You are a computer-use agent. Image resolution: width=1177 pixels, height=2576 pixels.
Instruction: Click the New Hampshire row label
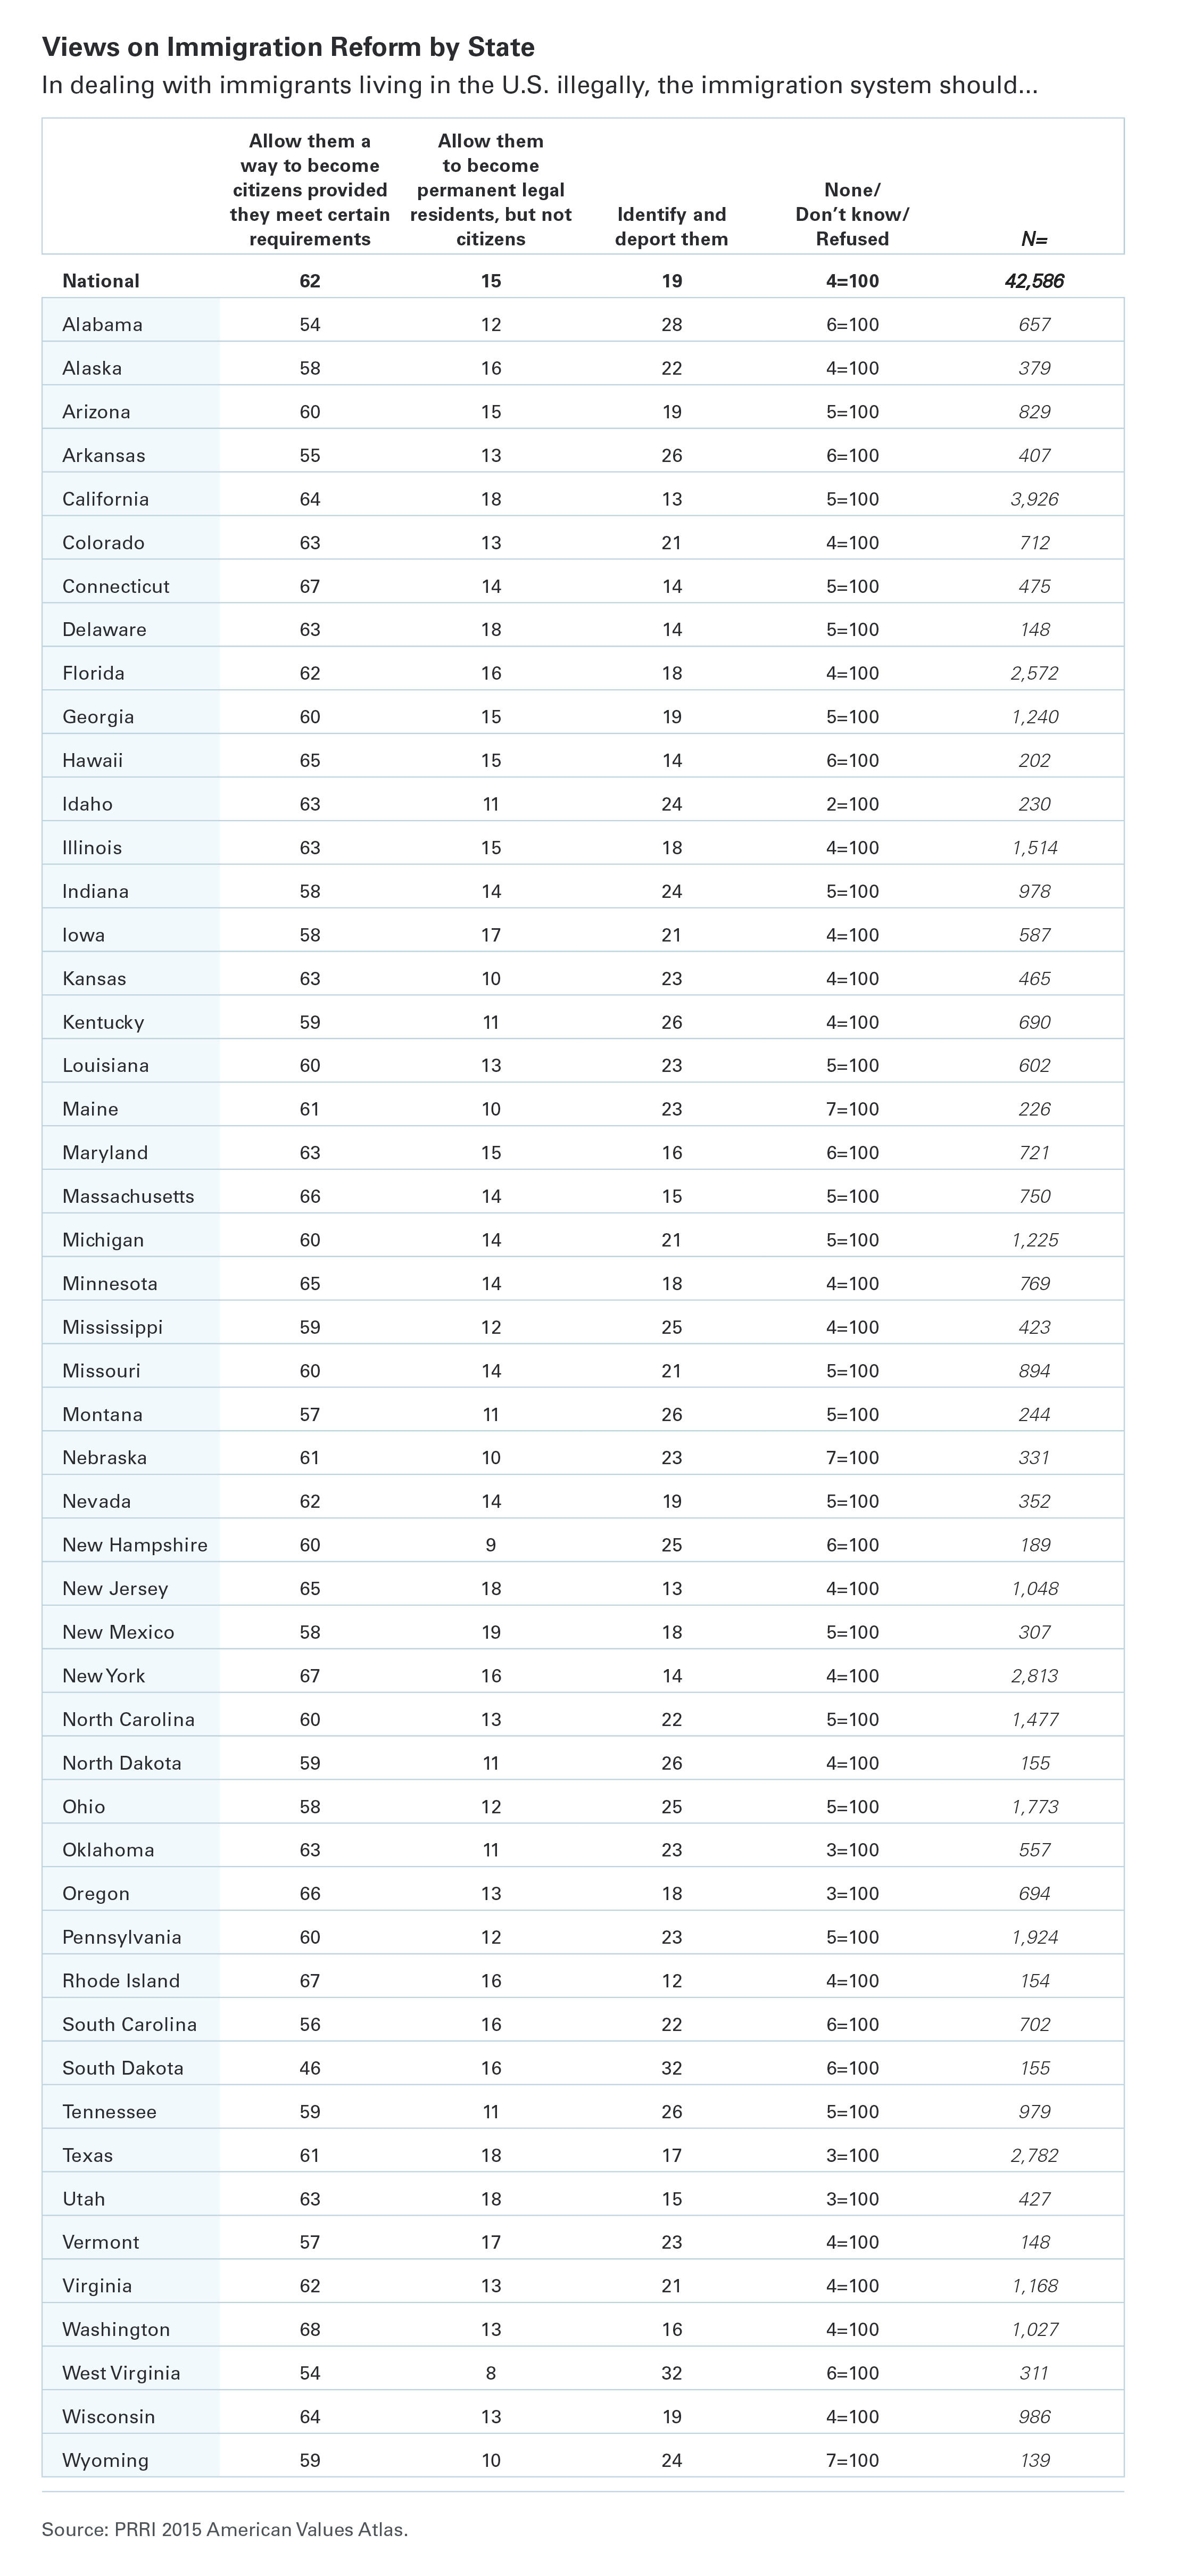(x=135, y=1545)
